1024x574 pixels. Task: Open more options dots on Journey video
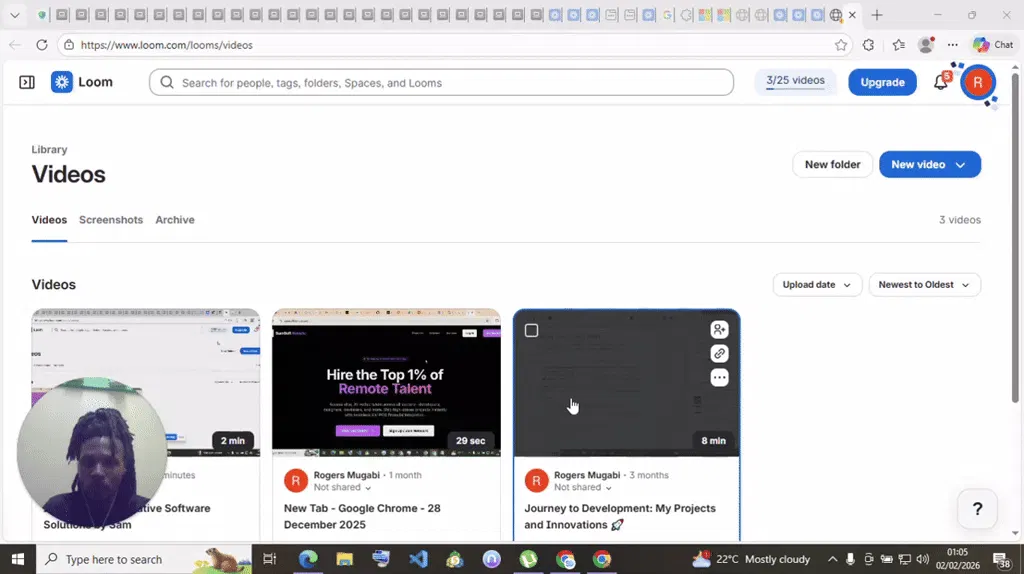tap(719, 377)
